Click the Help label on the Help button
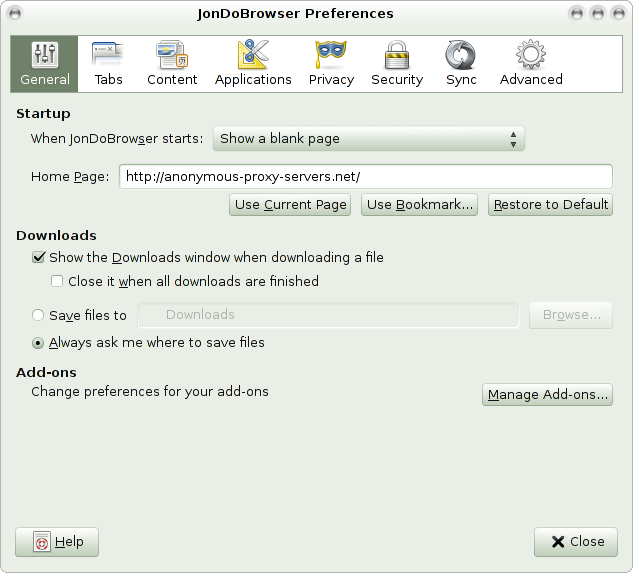 [x=69, y=542]
